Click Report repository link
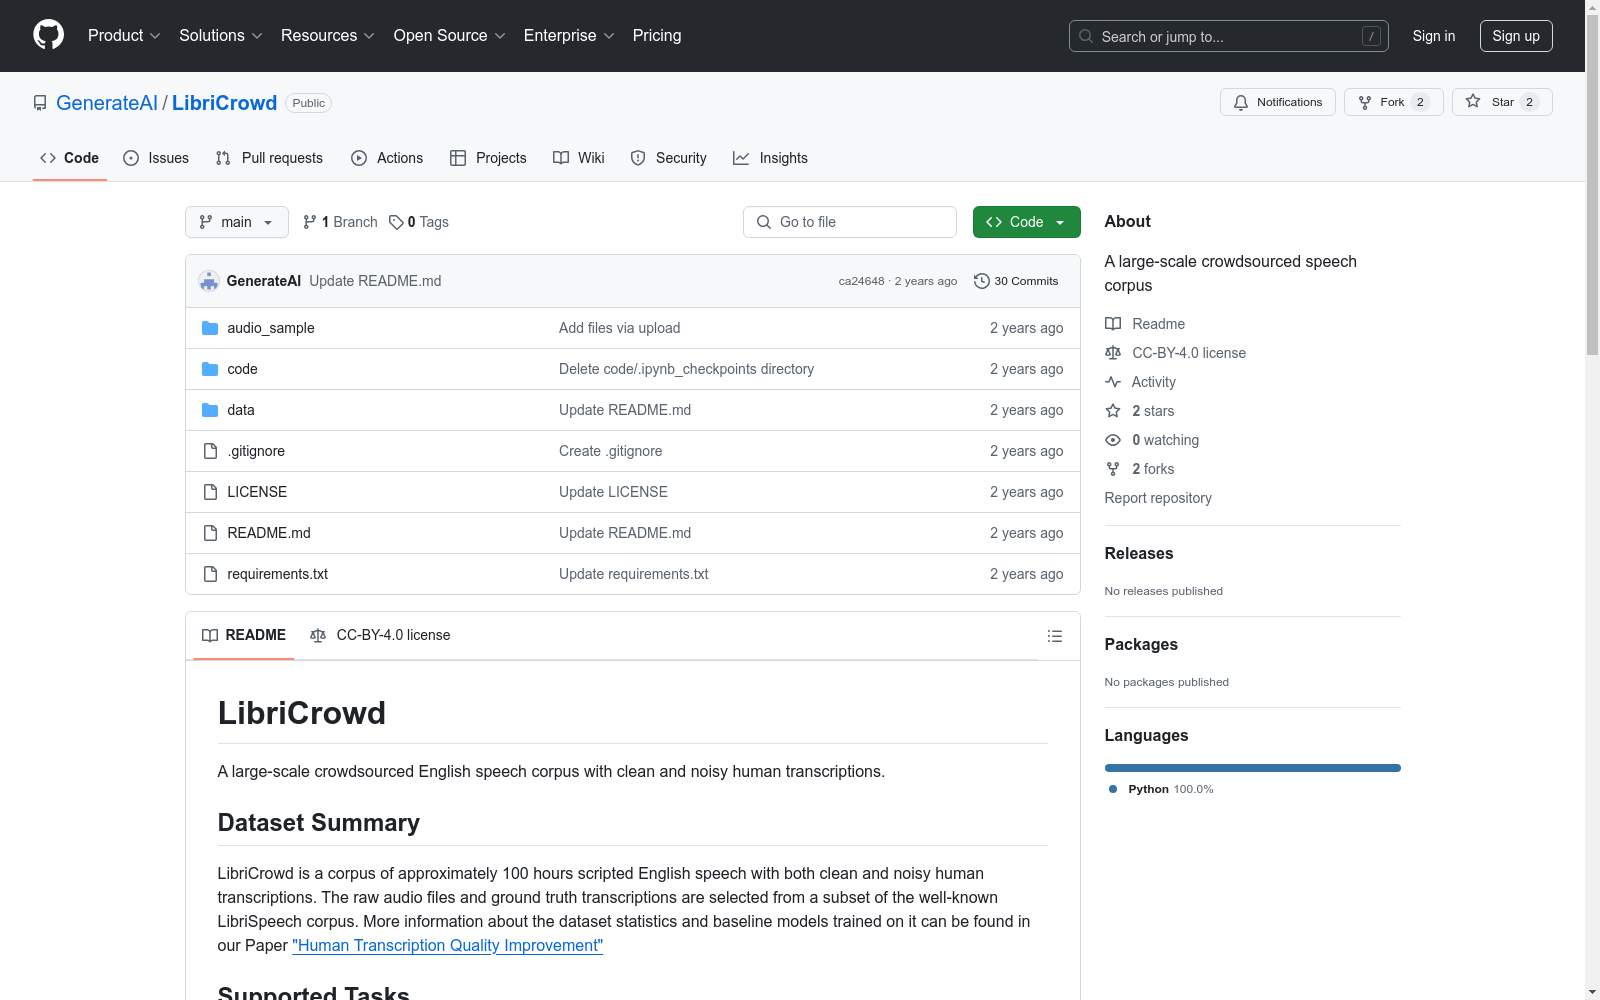The height and width of the screenshot is (1000, 1600). [1158, 498]
